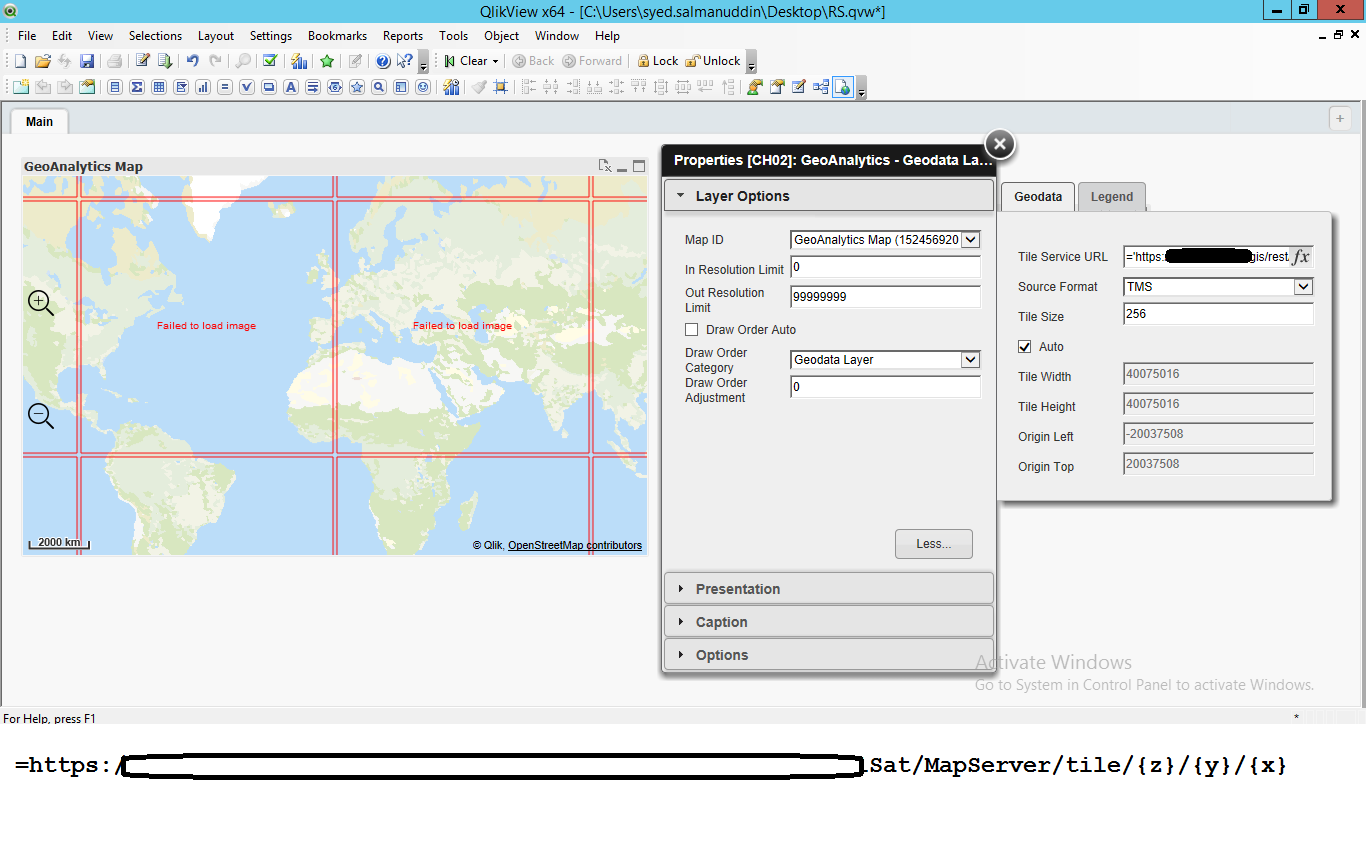Add a new sheet with the plus button

point(1340,119)
